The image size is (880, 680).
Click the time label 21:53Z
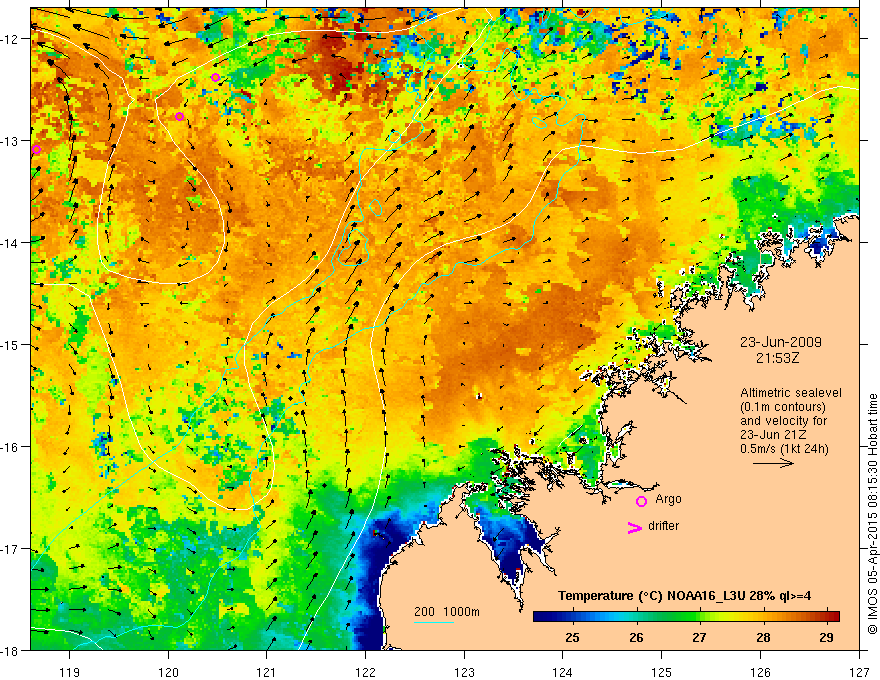point(777,358)
